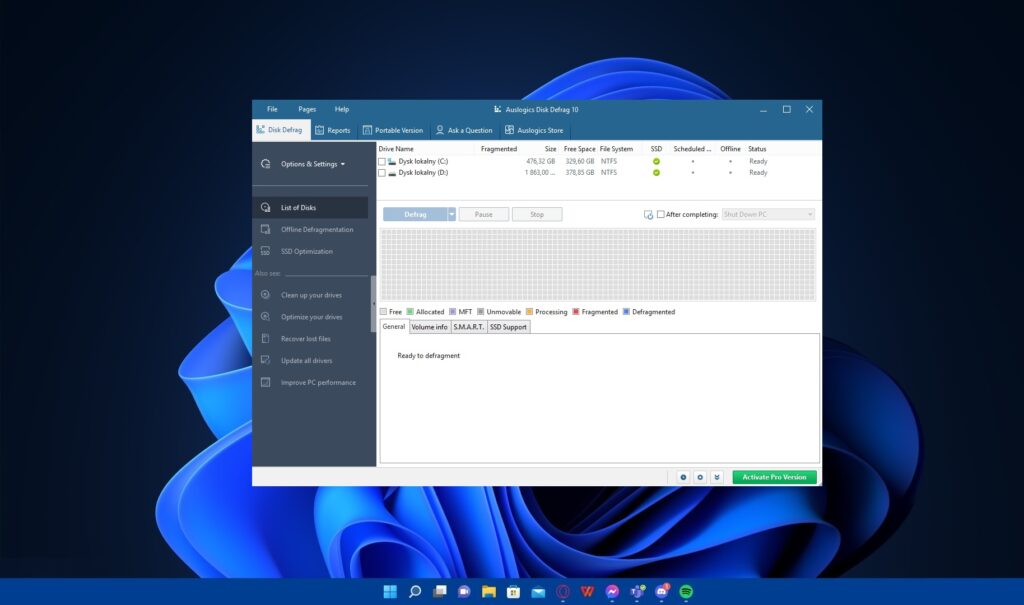Click the drive icon for Dysk lokalny (D:)

point(392,172)
